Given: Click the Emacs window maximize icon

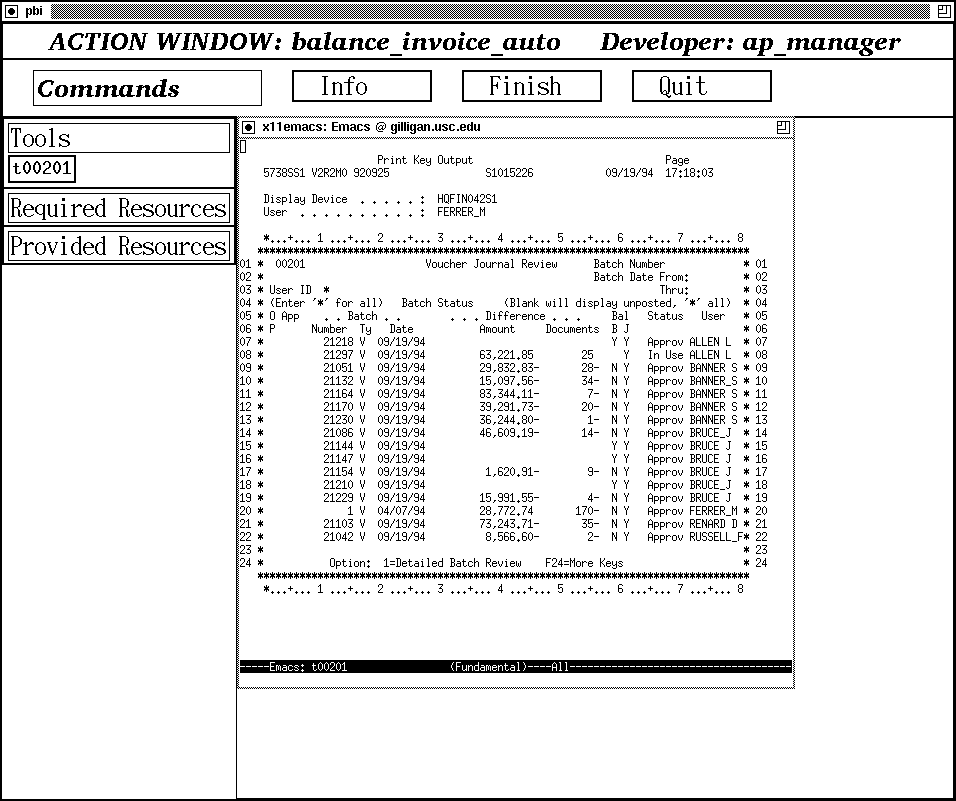Looking at the screenshot, I should tap(783, 127).
